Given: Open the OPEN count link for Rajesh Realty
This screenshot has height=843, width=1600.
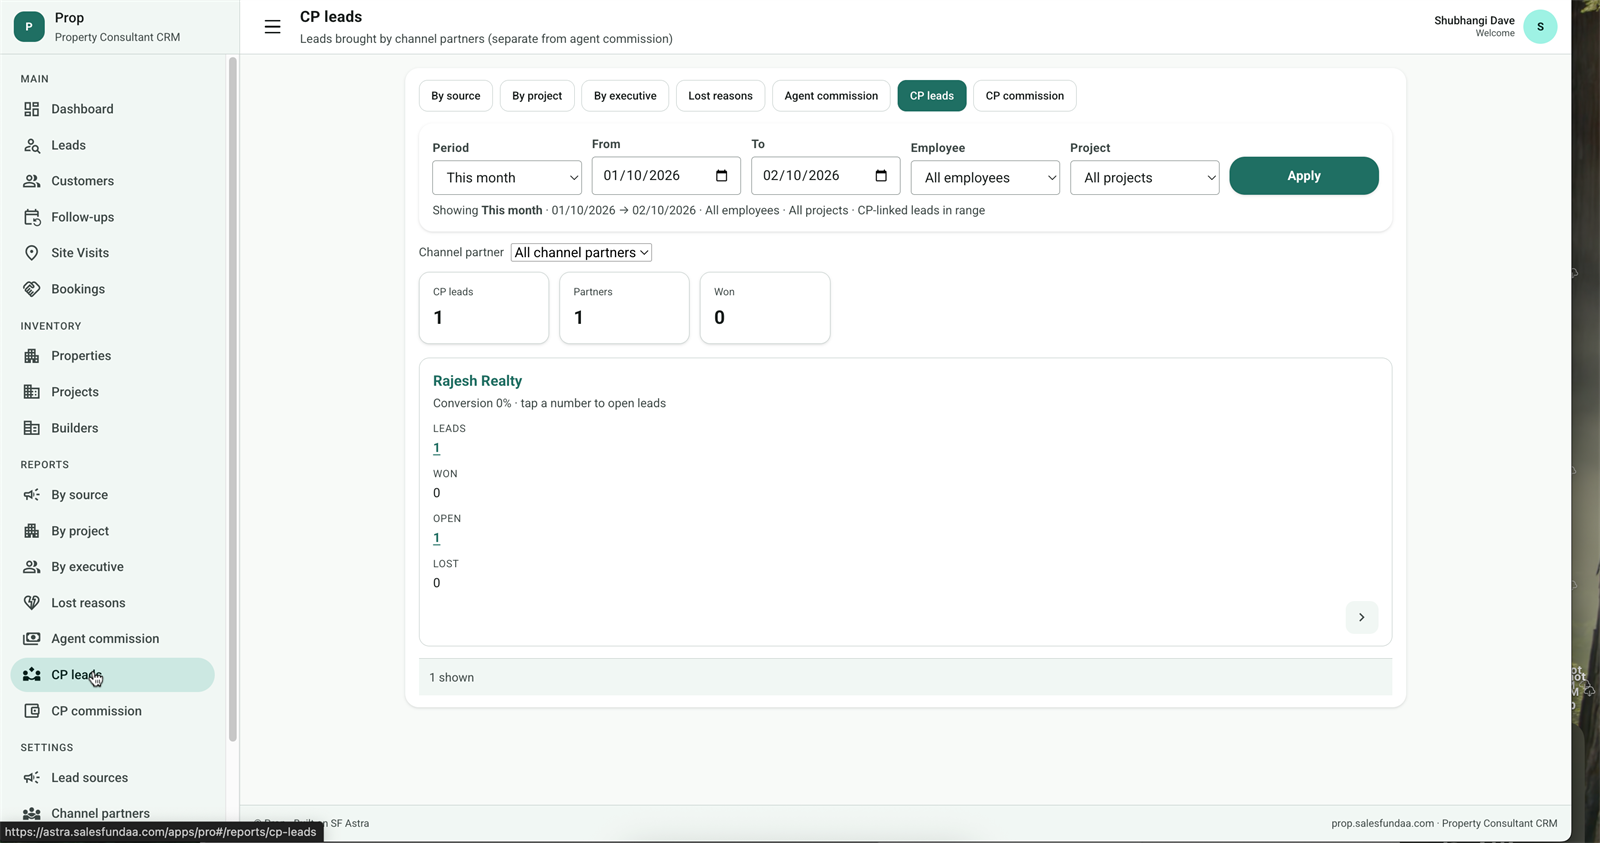Looking at the screenshot, I should (437, 538).
